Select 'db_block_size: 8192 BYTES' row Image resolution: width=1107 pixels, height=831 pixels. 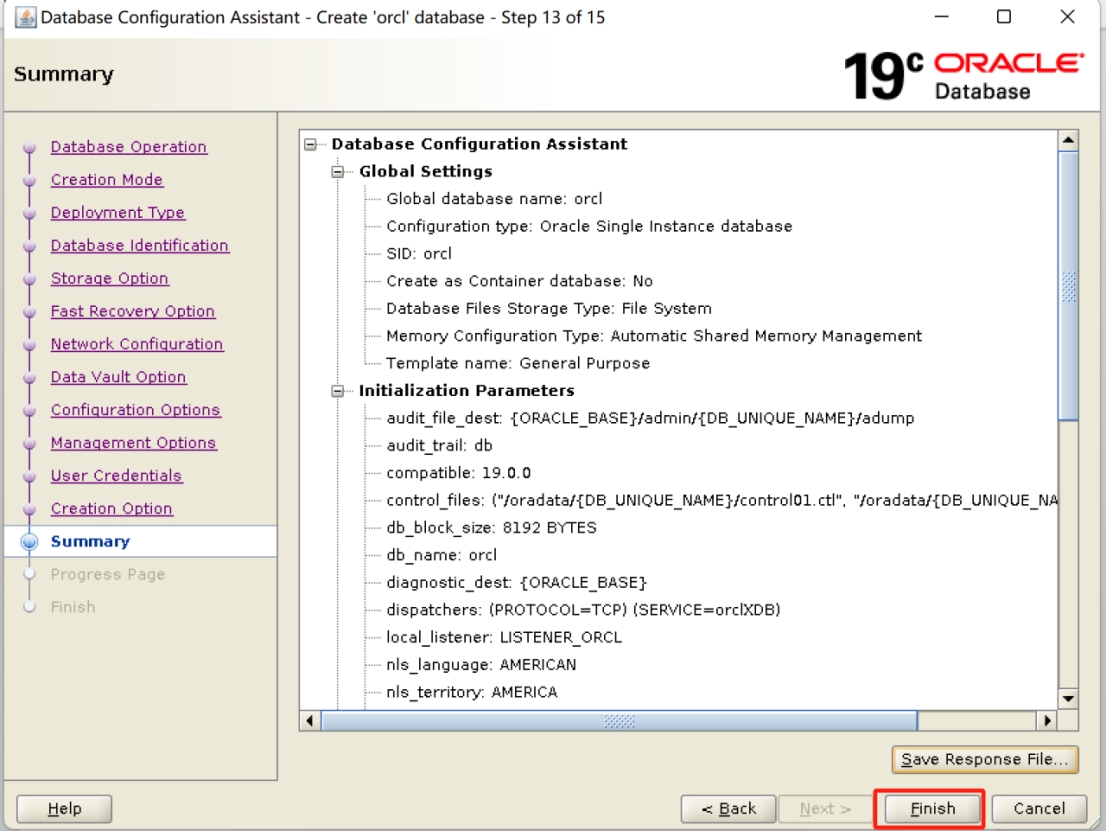[491, 528]
